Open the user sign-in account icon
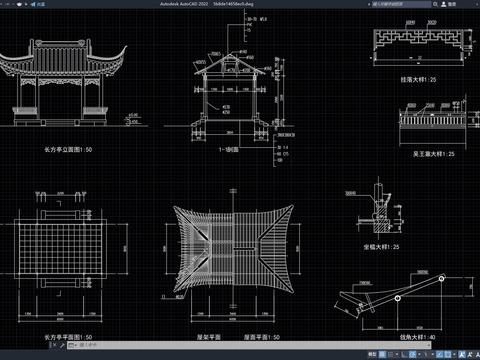Screen dimensions: 480x360 (444, 4)
